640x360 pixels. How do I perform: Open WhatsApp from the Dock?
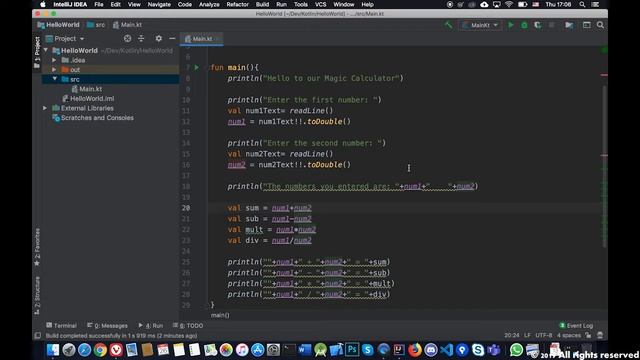point(516,350)
